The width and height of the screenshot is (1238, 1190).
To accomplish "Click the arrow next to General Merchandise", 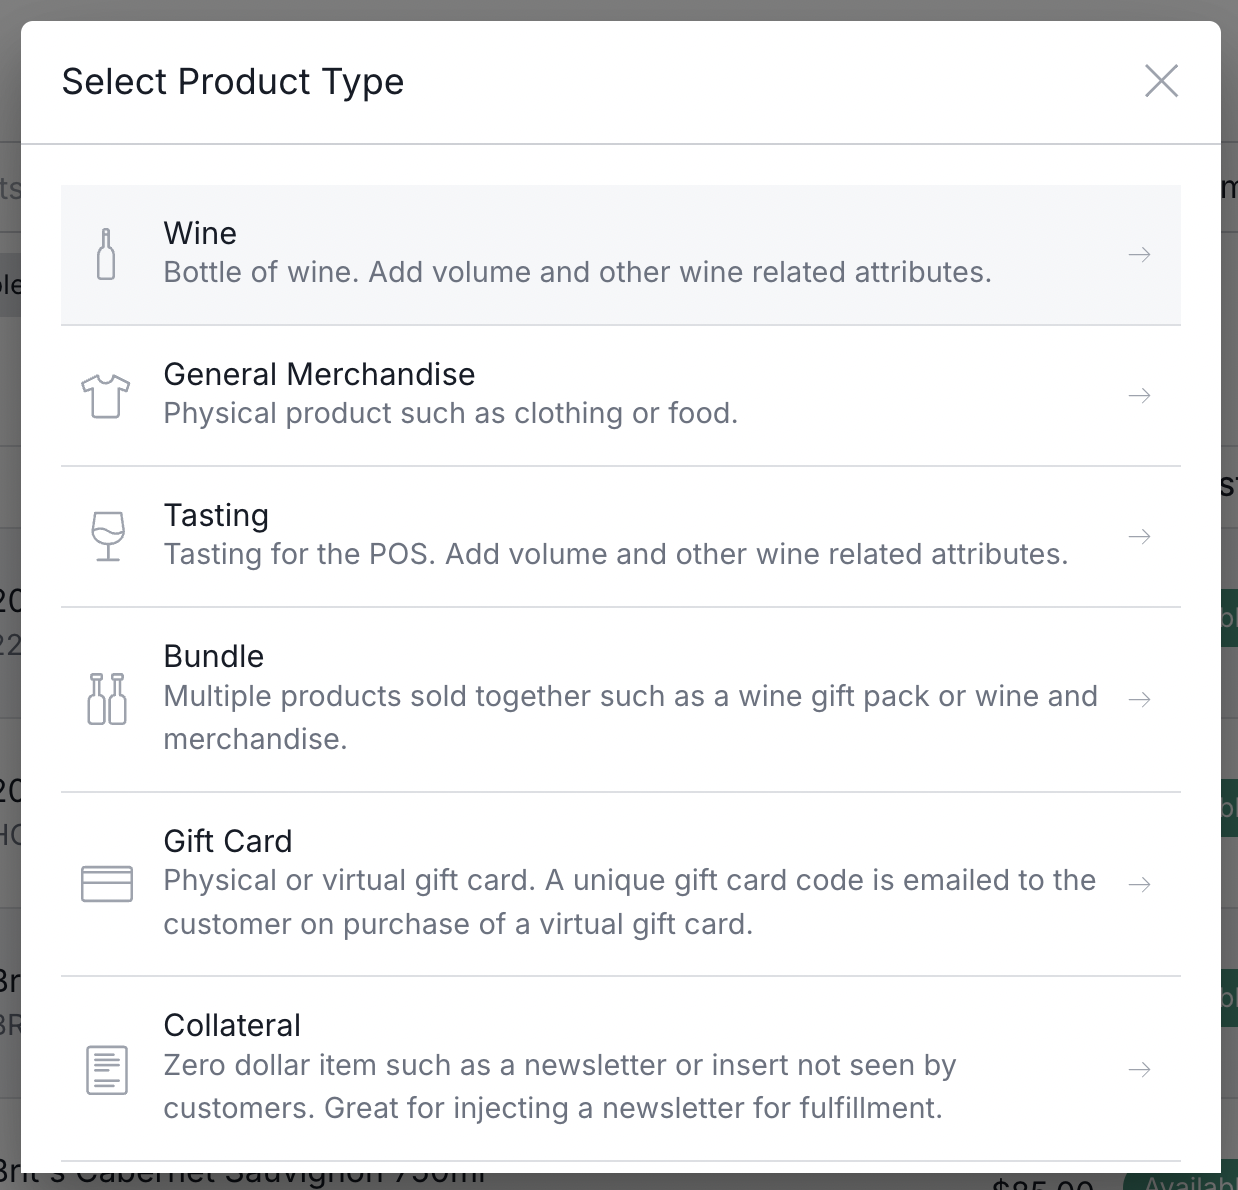I will (1139, 395).
